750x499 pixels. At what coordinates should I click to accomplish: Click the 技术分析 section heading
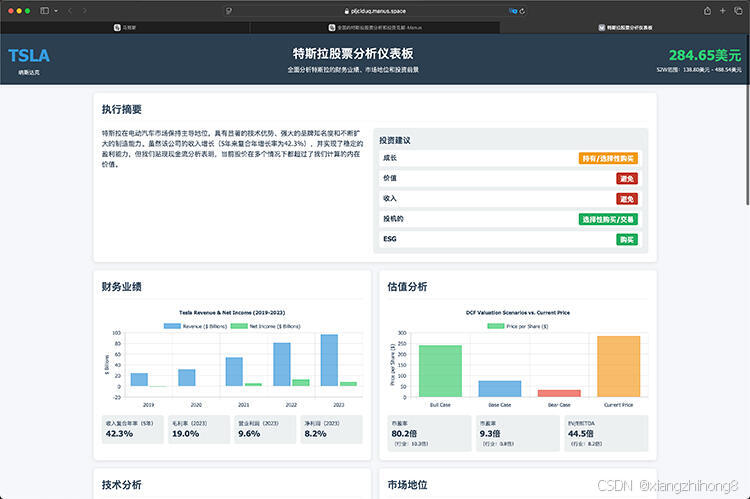pyautogui.click(x=121, y=485)
